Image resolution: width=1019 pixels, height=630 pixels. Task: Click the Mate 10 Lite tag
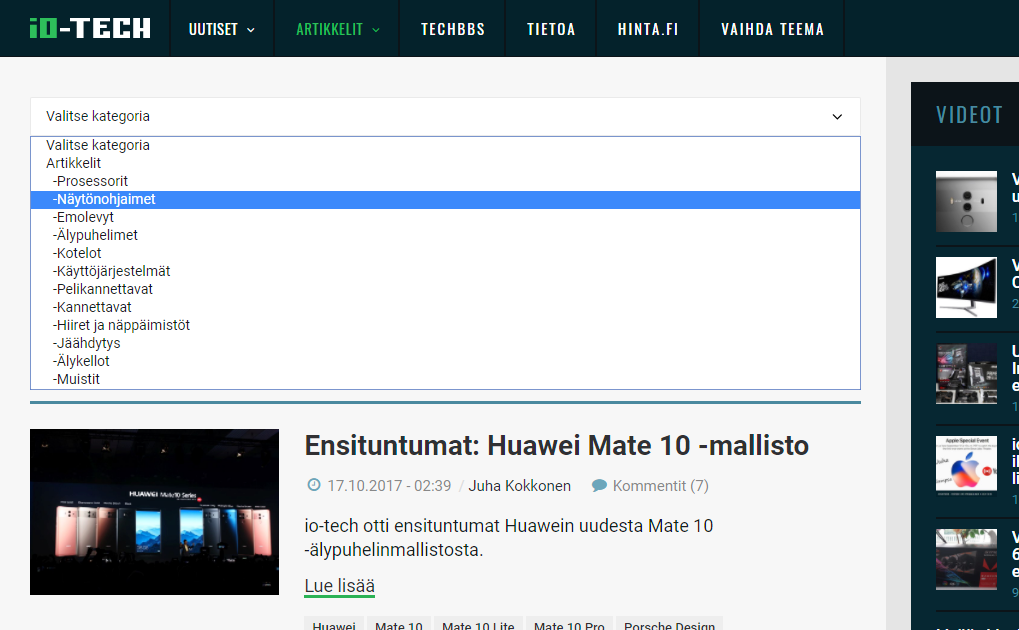click(x=478, y=625)
